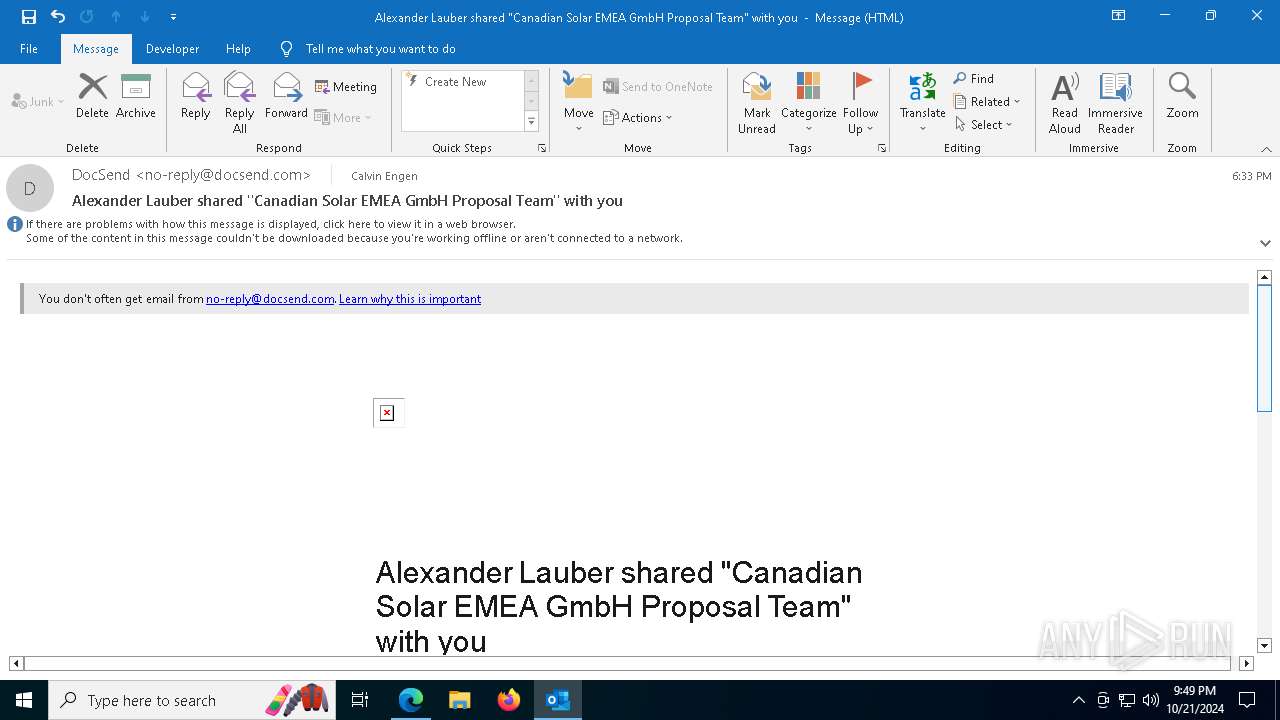Create a Meeting from this message
1280x720 pixels.
[x=346, y=87]
